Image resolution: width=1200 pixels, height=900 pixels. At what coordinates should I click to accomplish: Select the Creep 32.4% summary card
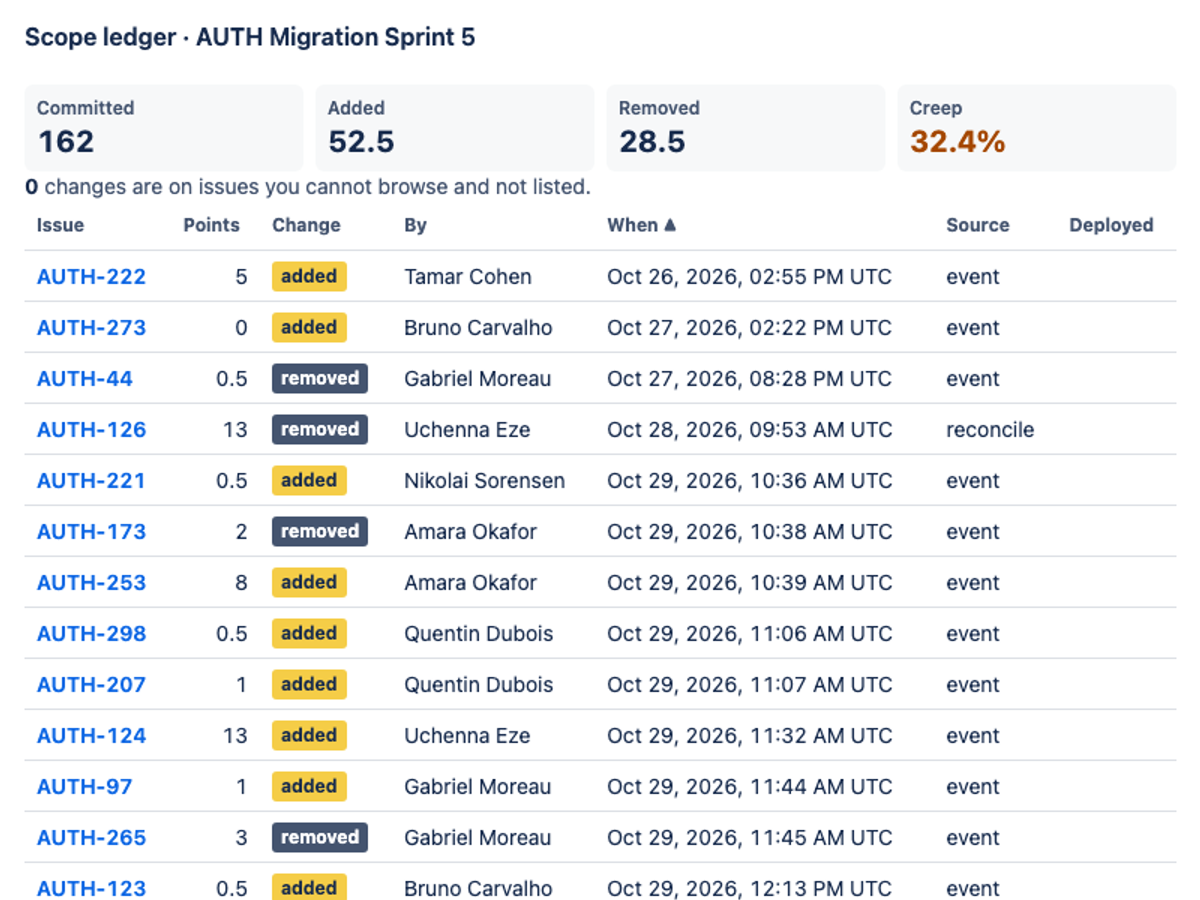(1037, 127)
